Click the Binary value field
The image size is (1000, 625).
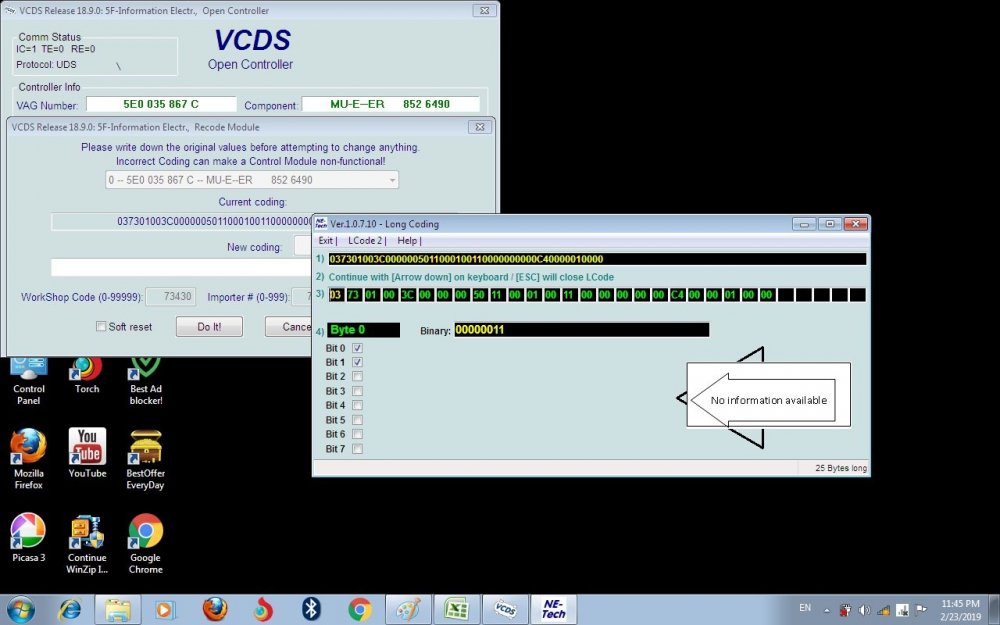[581, 330]
